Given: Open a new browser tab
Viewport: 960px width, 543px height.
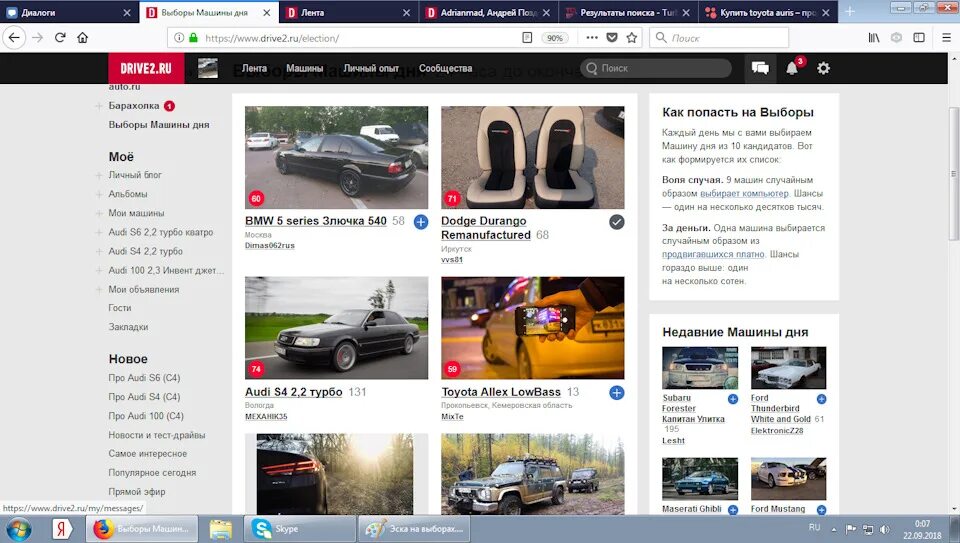Looking at the screenshot, I should click(849, 12).
